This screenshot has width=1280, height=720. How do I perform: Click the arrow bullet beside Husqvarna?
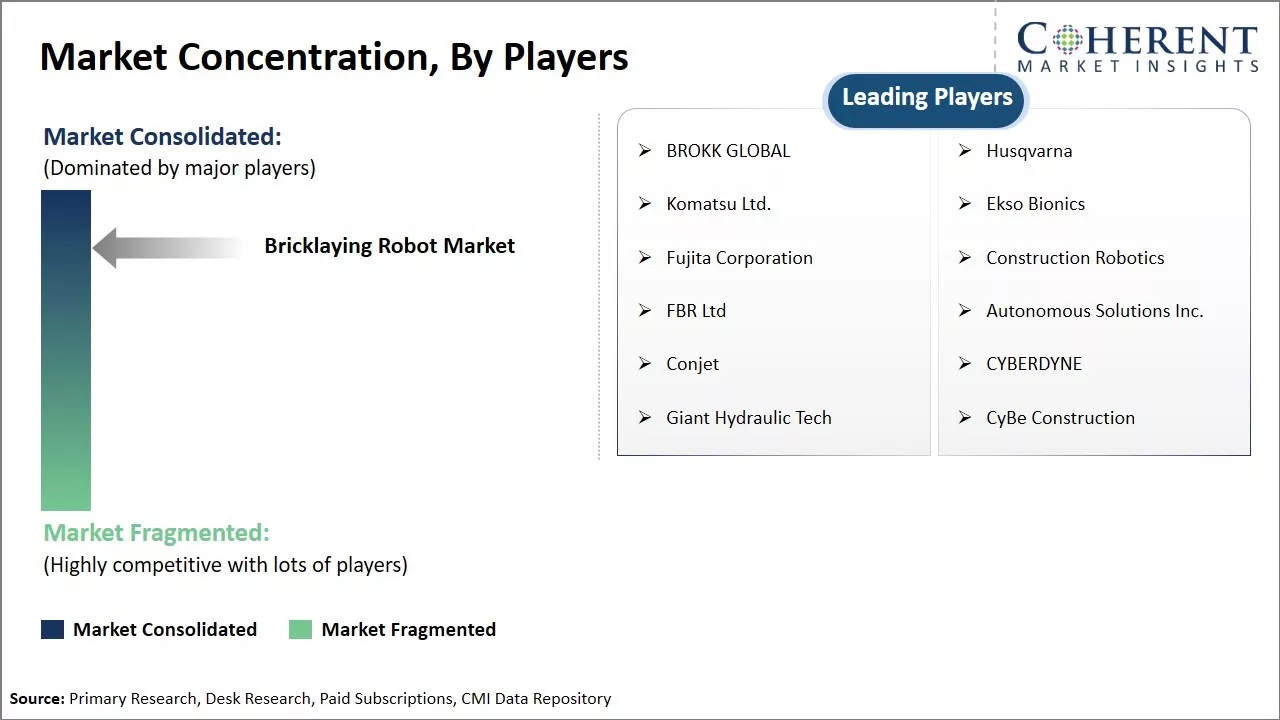pos(965,151)
